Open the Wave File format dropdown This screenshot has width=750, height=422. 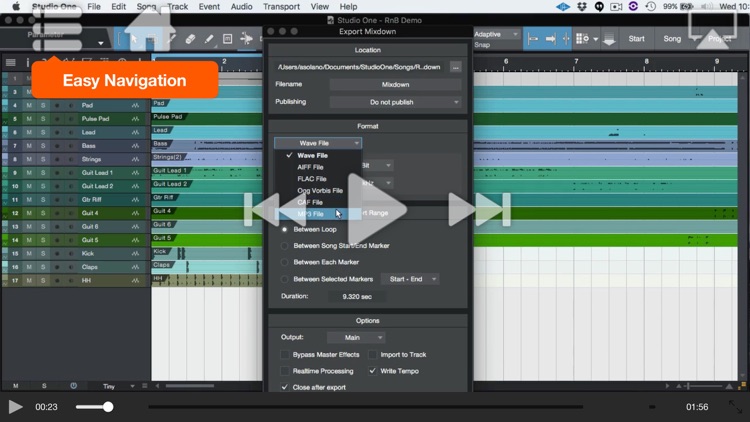318,143
